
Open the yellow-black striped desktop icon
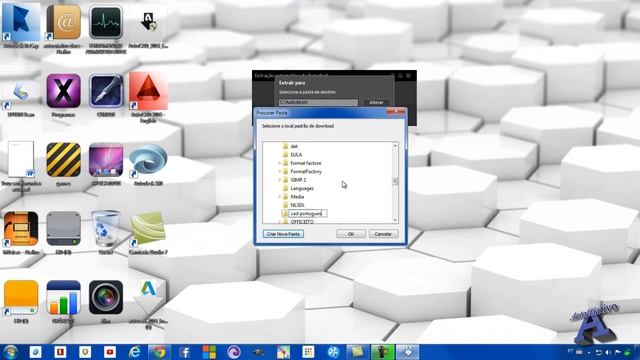[63, 160]
